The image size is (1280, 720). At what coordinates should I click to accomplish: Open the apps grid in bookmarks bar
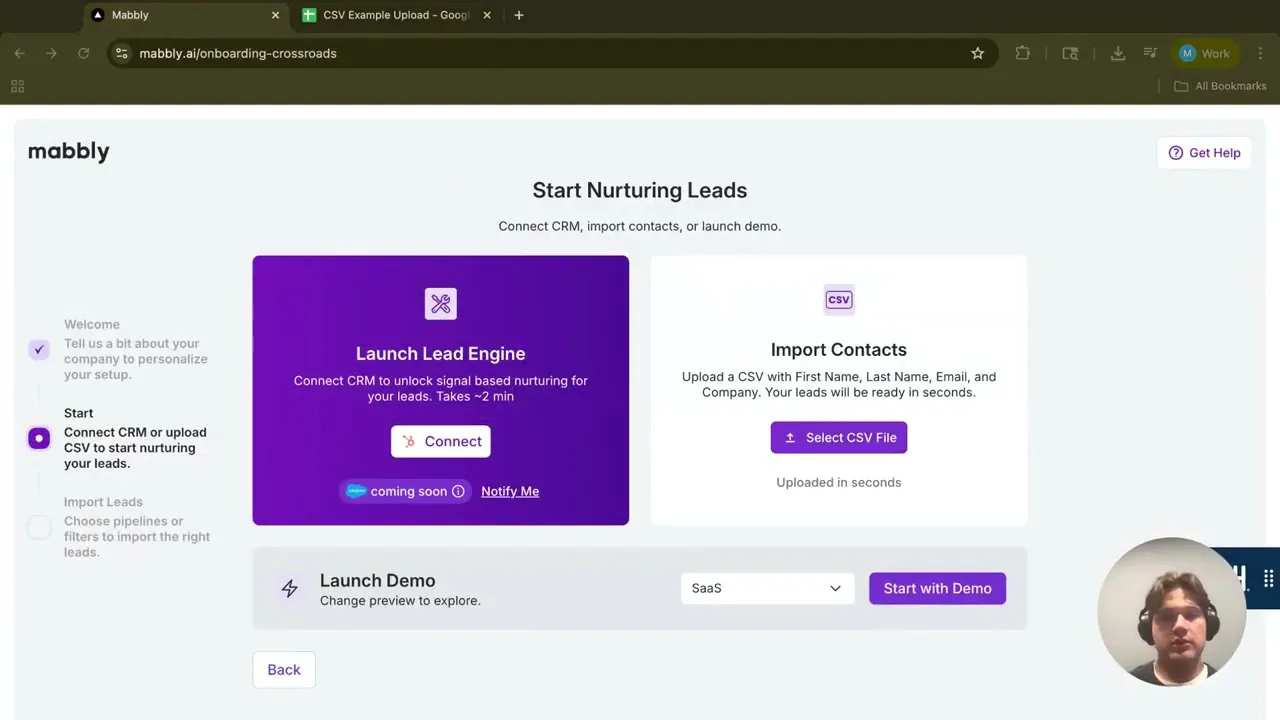(17, 86)
